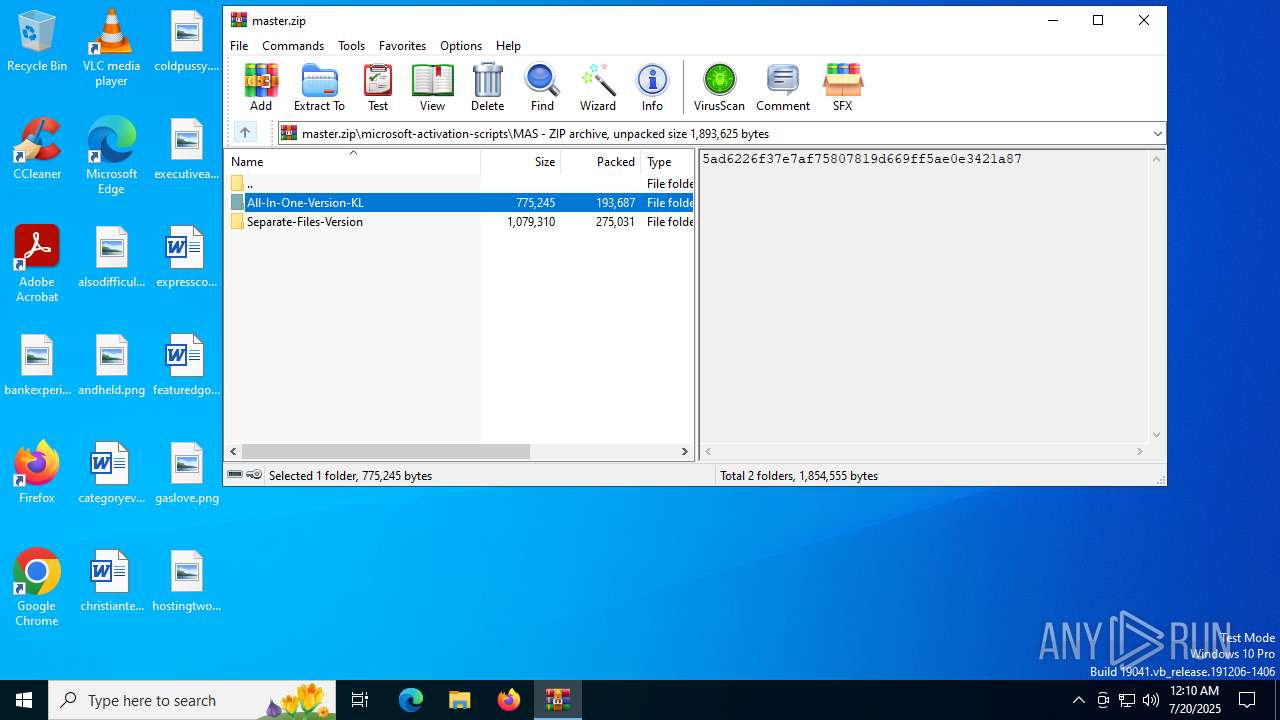Select andheld.png desktop file
The height and width of the screenshot is (720, 1280).
pyautogui.click(x=112, y=365)
